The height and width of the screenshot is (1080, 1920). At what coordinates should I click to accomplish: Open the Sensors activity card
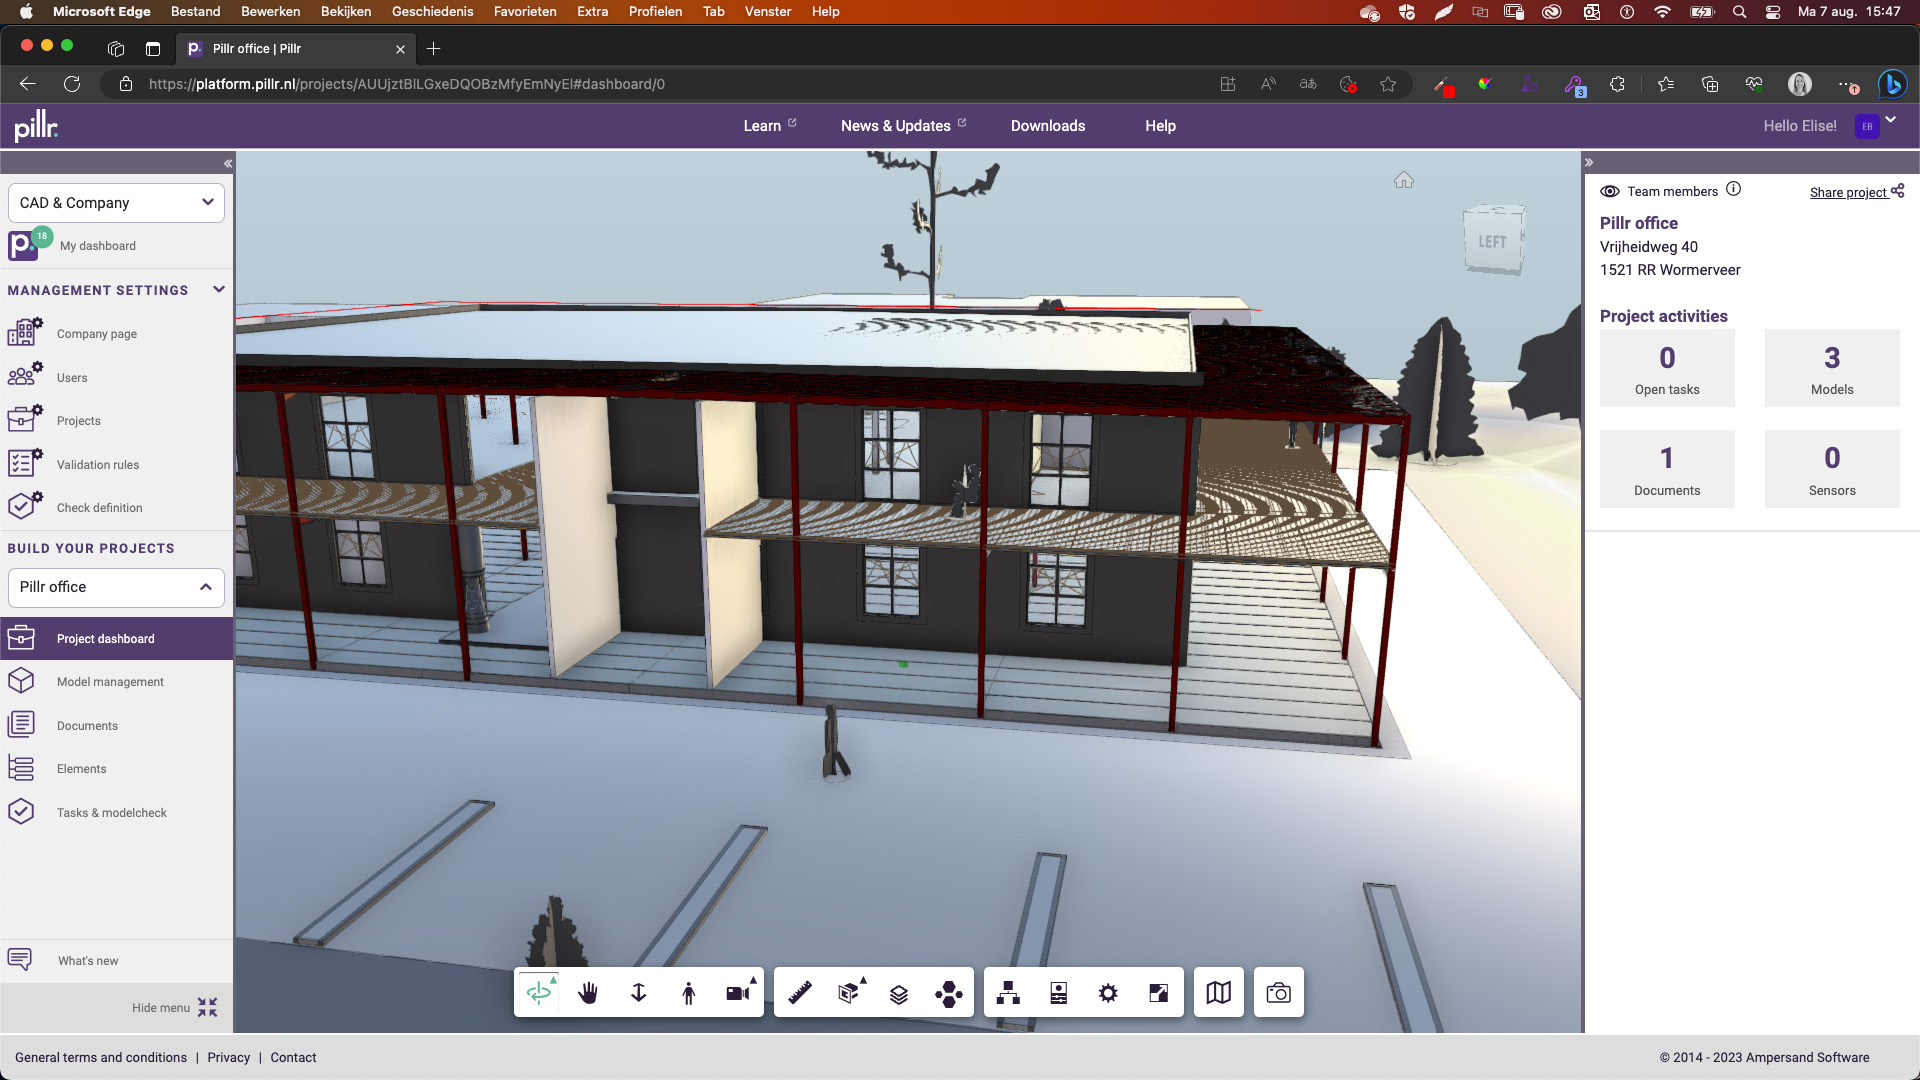coord(1832,469)
